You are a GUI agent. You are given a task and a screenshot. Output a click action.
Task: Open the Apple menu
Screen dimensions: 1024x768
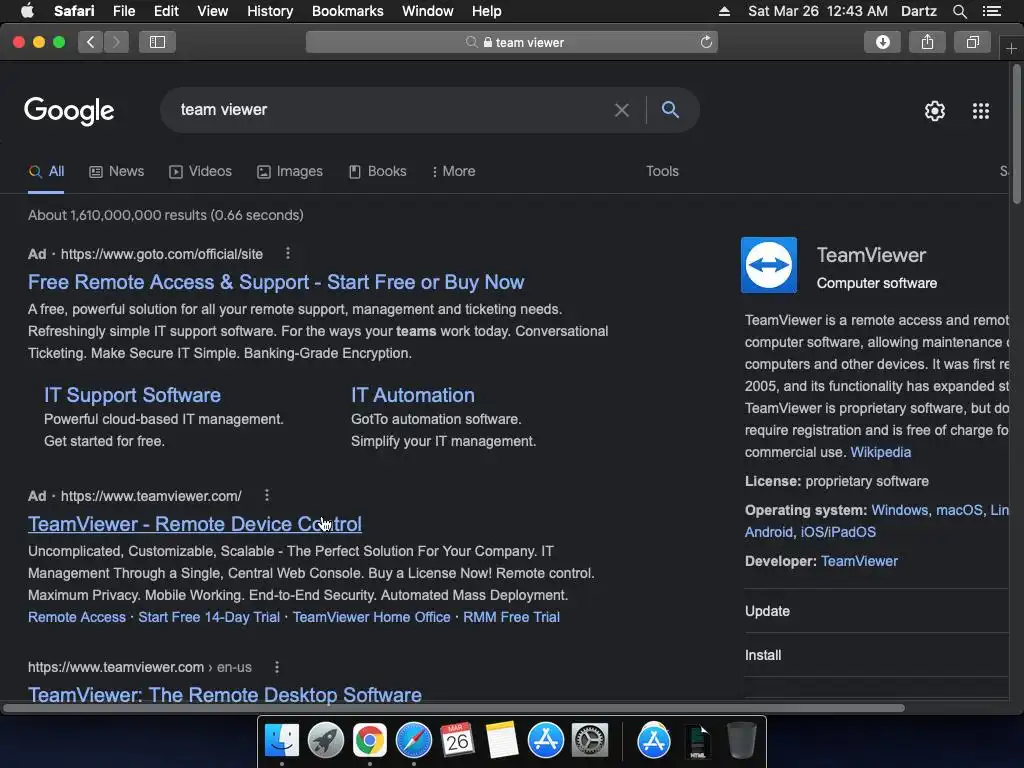pos(27,11)
